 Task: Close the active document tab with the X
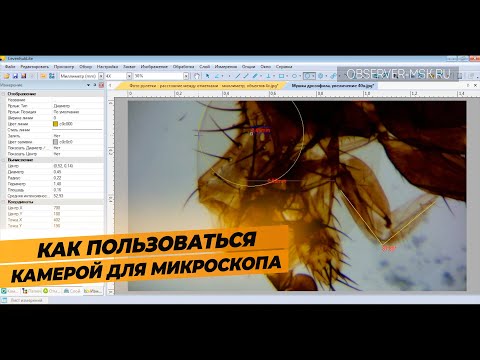pyautogui.click(x=475, y=85)
